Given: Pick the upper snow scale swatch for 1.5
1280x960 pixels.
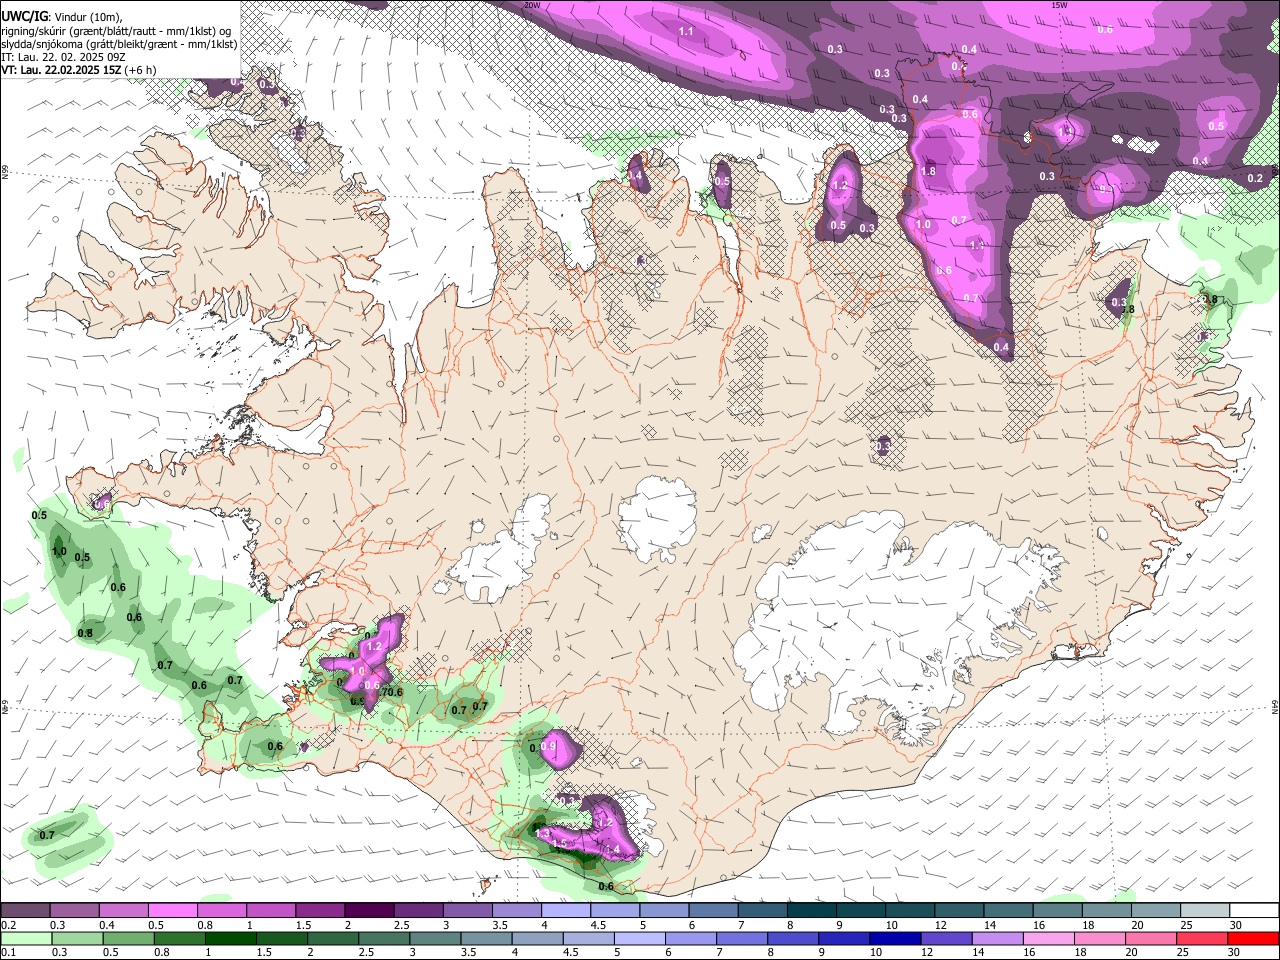Looking at the screenshot, I should coord(319,910).
